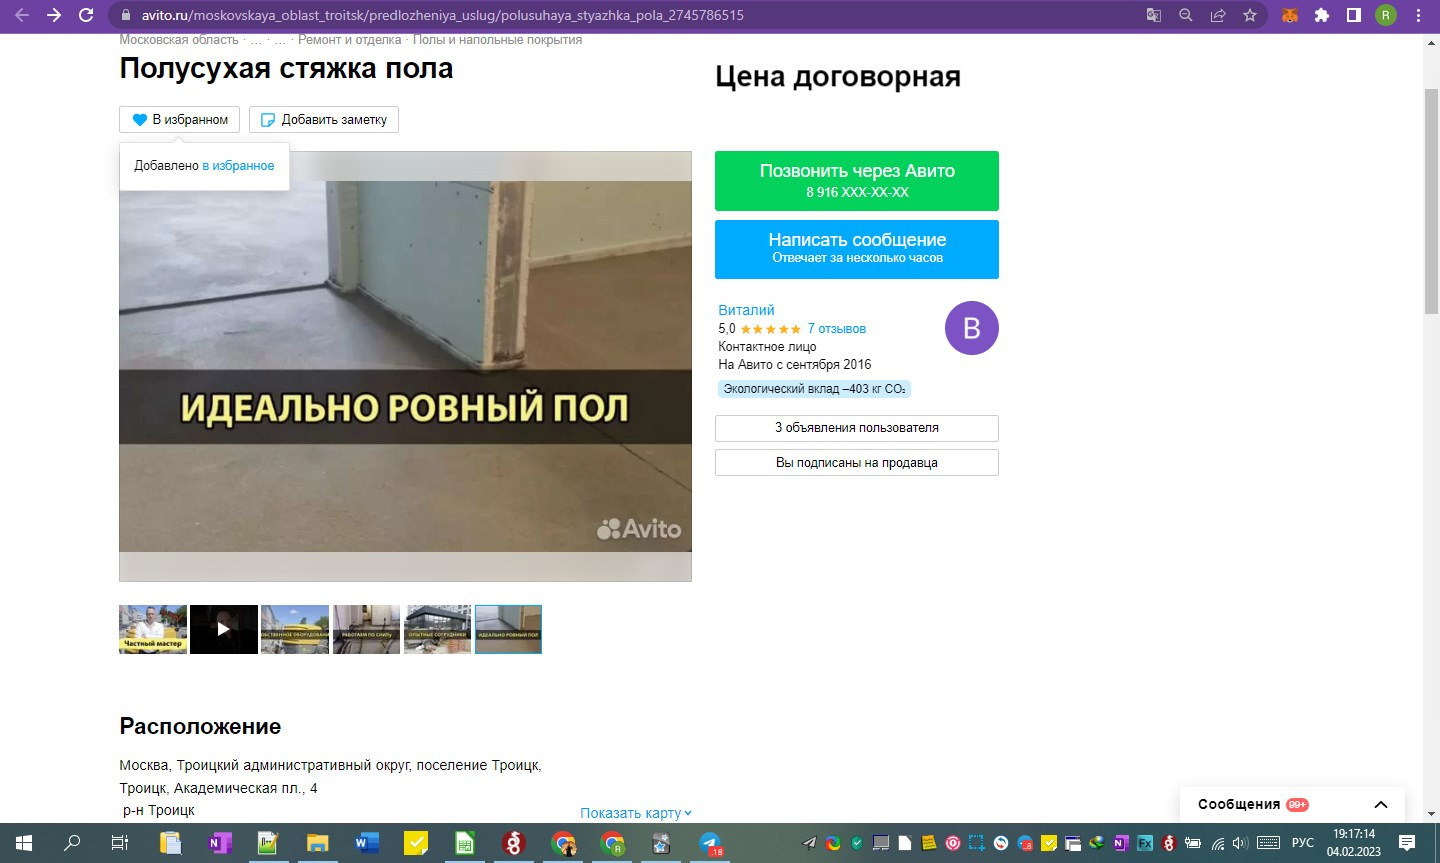This screenshot has height=863, width=1440.
Task: Open yellow sticky notes taskbar app
Action: [415, 843]
